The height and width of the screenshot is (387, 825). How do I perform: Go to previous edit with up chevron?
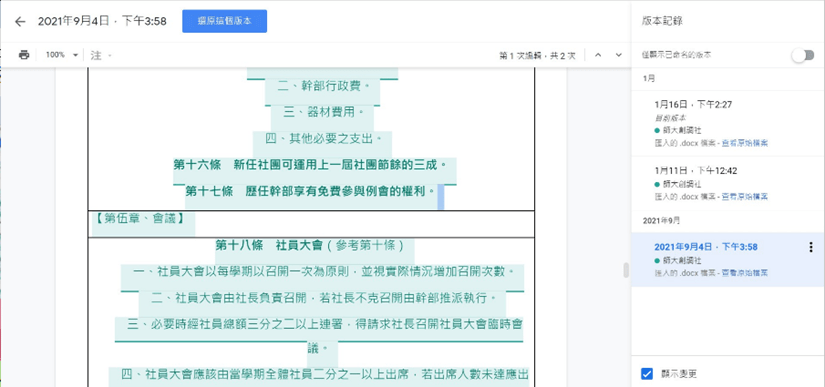(x=598, y=55)
